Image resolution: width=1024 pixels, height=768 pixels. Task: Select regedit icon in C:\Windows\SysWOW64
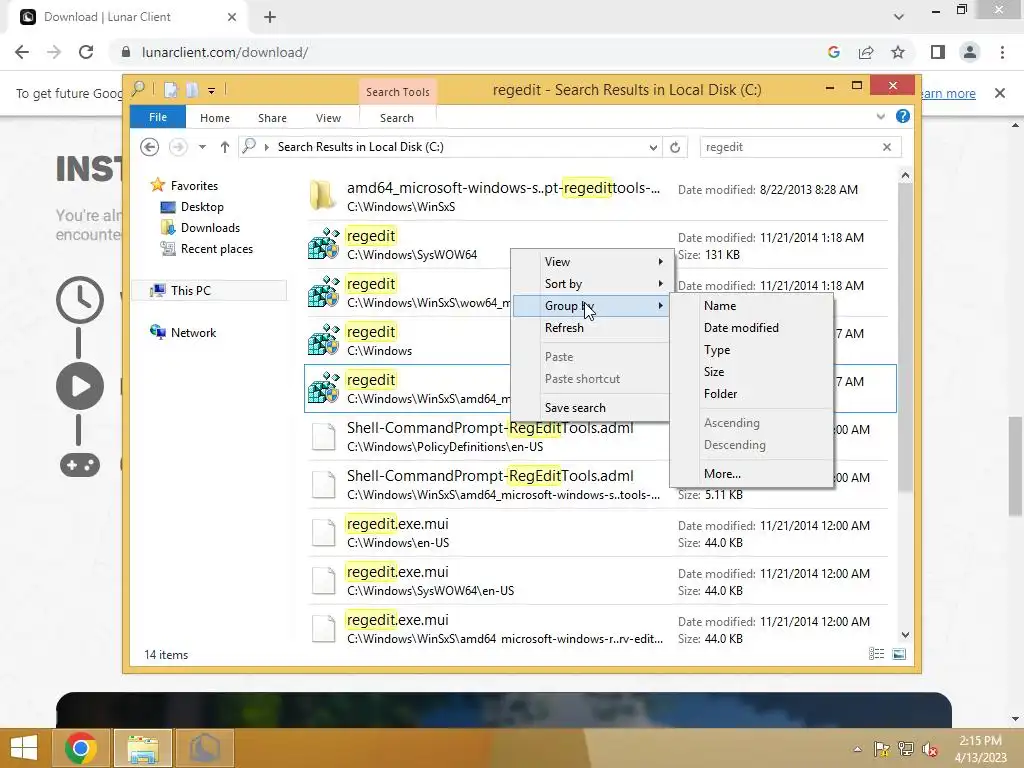pos(324,244)
